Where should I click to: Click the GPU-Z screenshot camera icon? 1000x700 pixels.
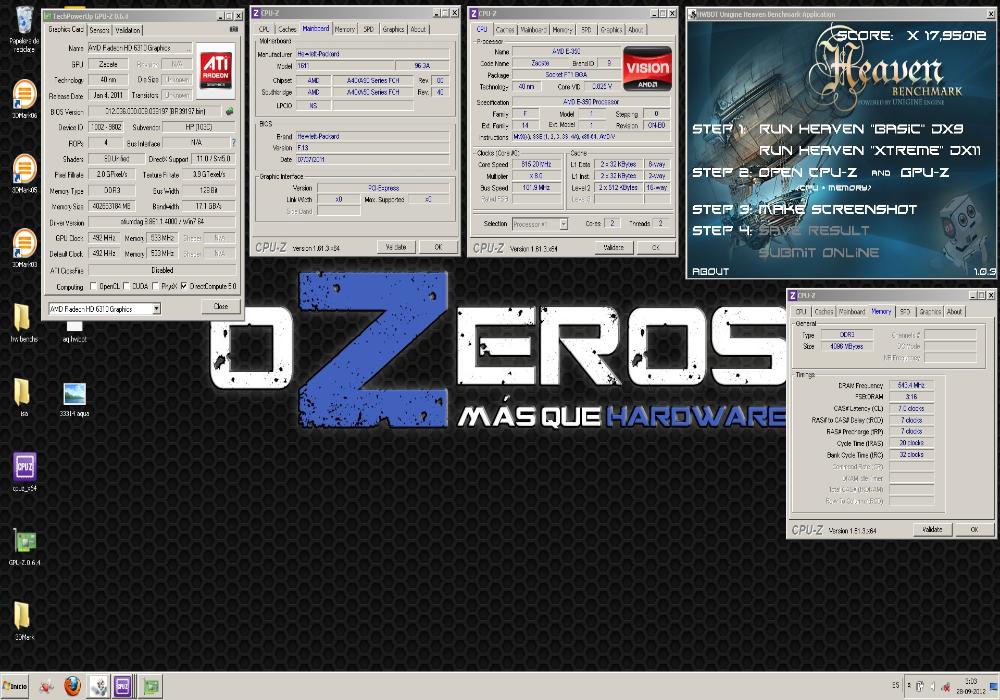(x=233, y=29)
